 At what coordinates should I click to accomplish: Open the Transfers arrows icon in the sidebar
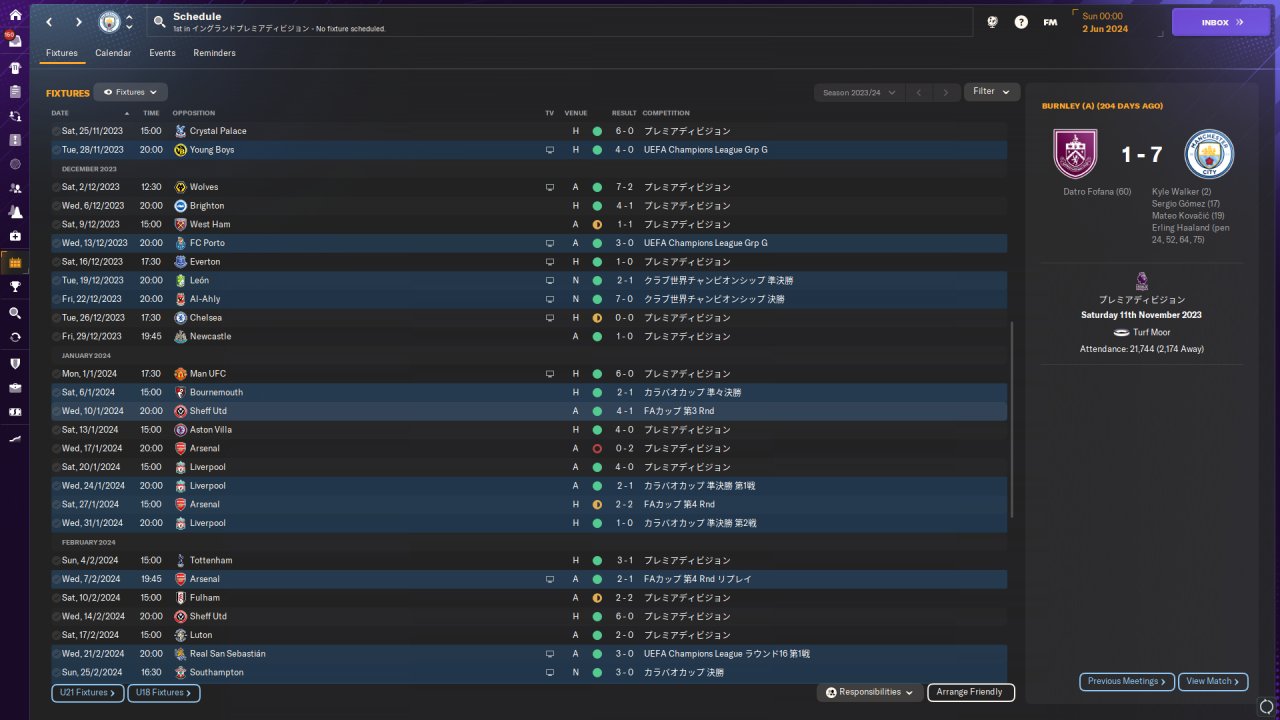(14, 337)
